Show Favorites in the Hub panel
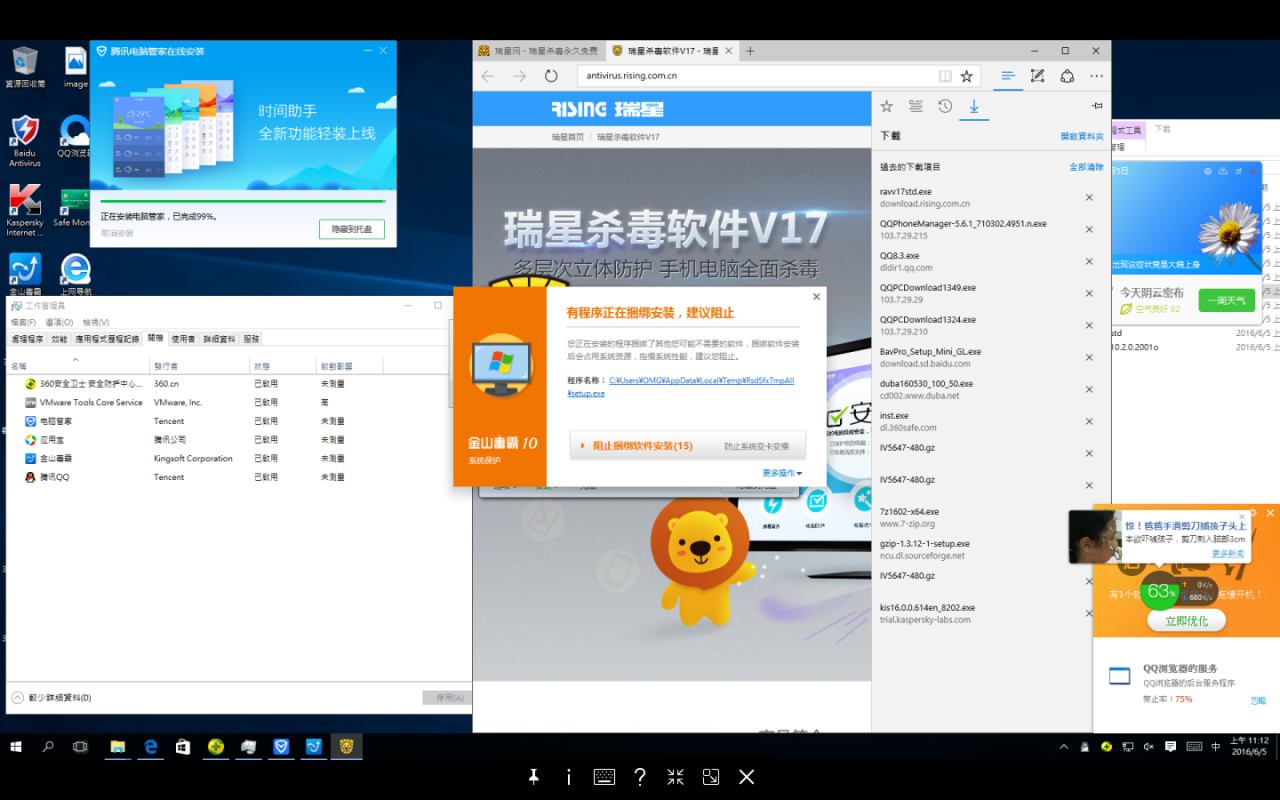The height and width of the screenshot is (800, 1280). pyautogui.click(x=886, y=106)
